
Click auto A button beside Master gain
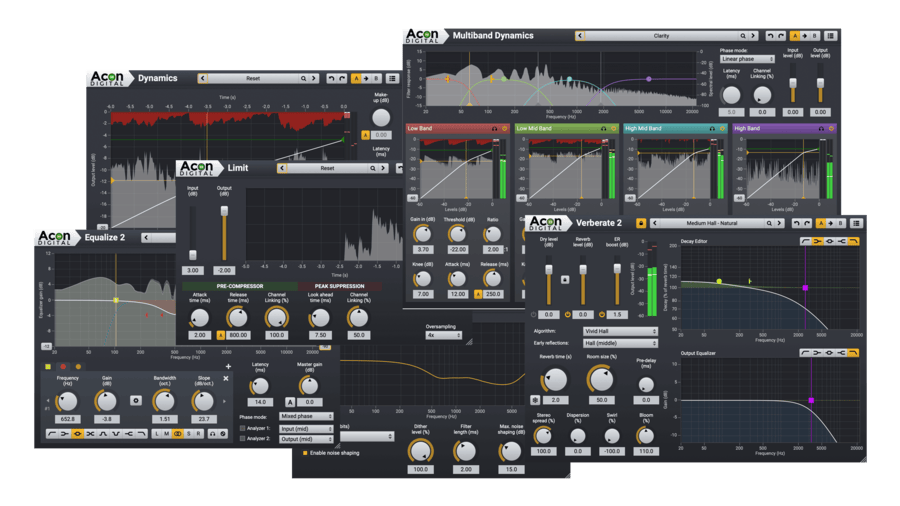(290, 402)
